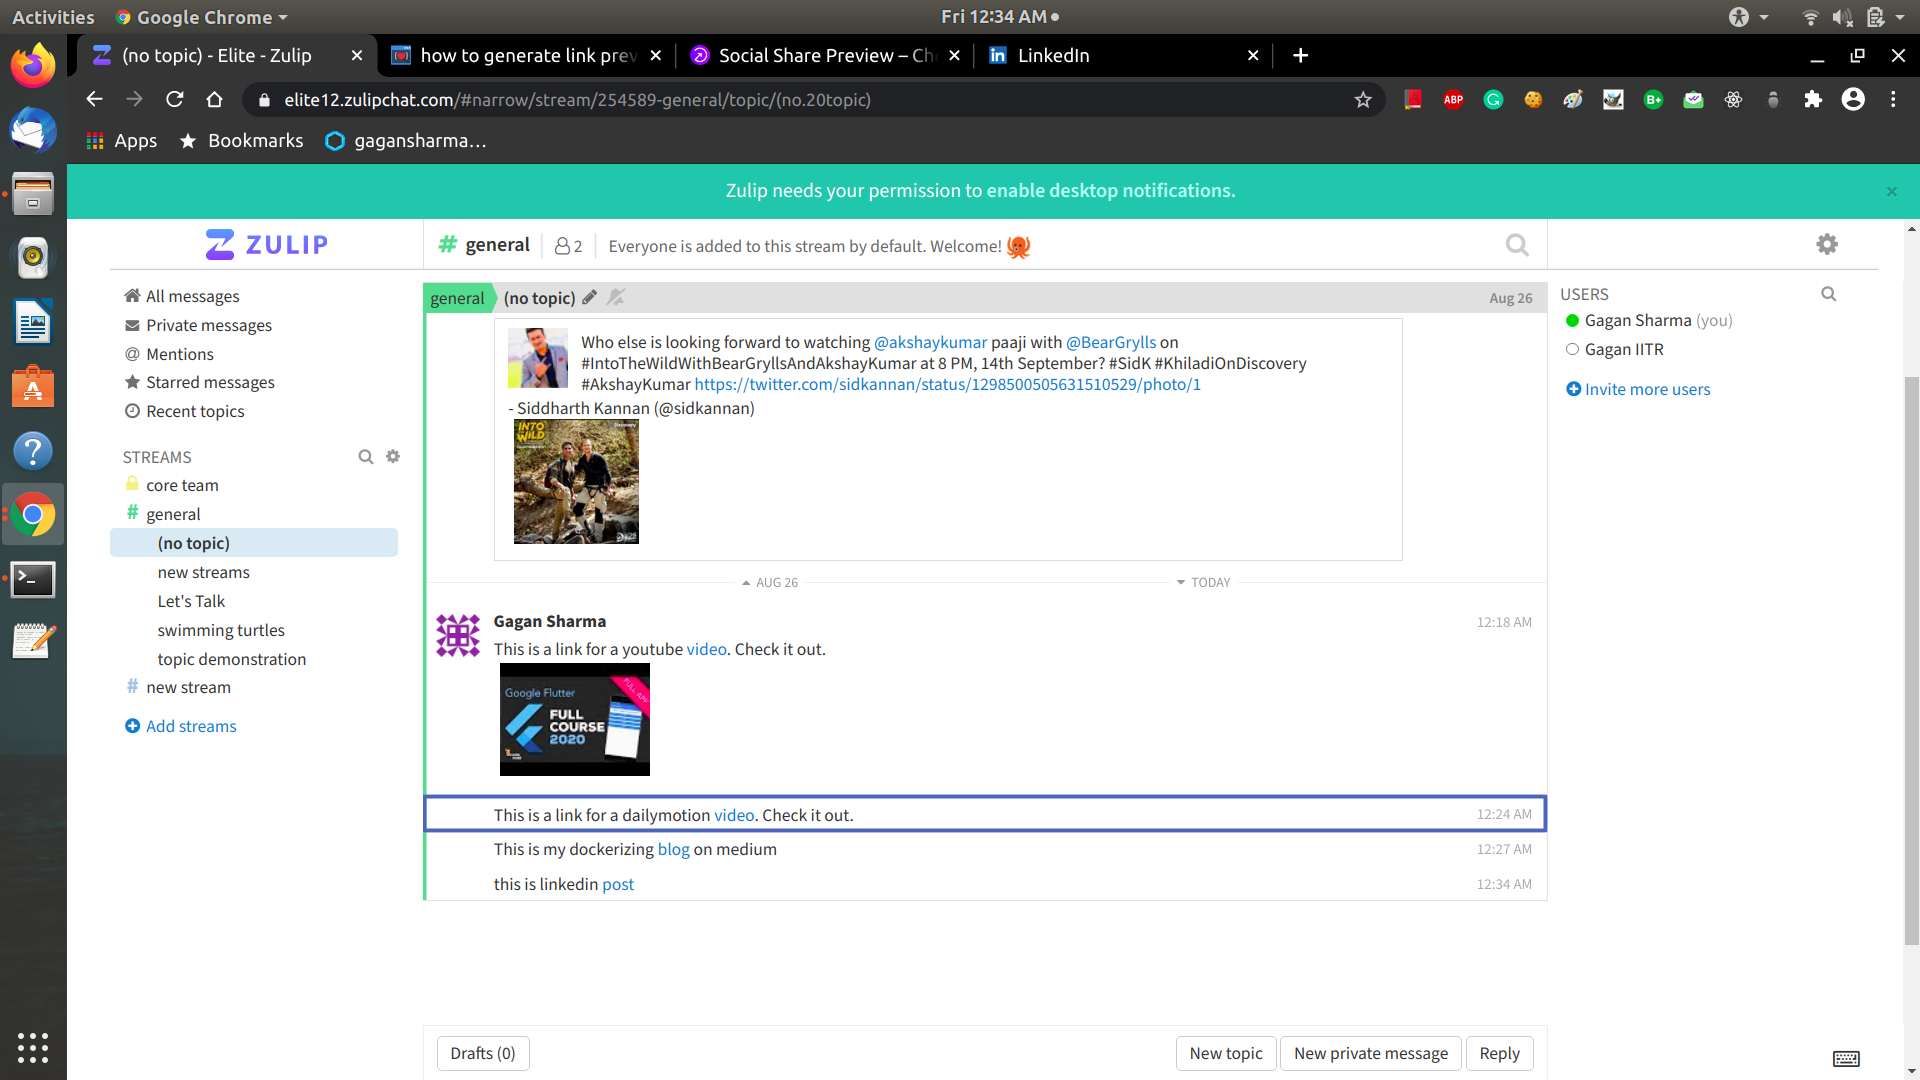Start a New topic
The width and height of the screenshot is (1920, 1080).
point(1226,1053)
